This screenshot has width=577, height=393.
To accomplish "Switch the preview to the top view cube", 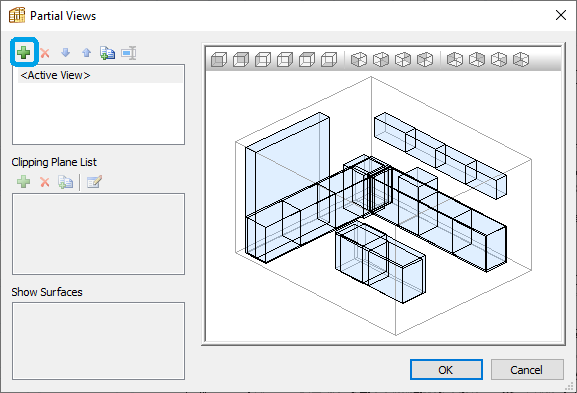I will click(x=307, y=59).
